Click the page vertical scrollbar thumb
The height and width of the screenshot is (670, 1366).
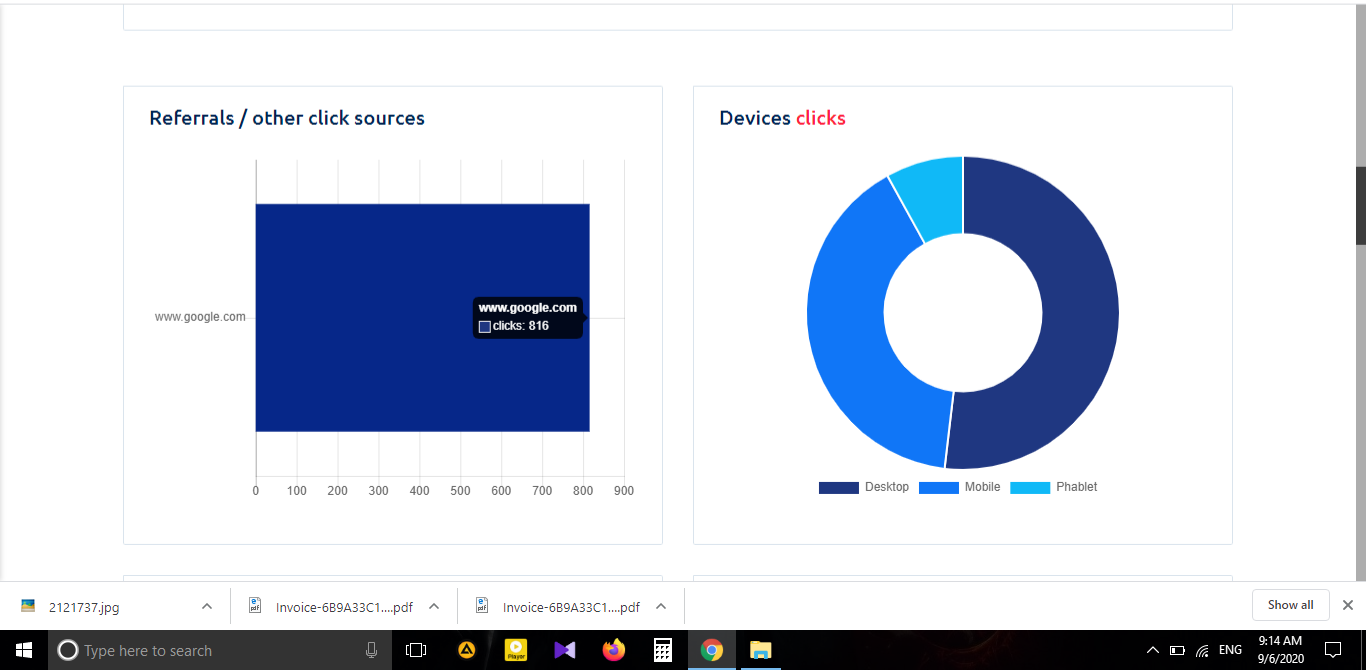[1360, 205]
